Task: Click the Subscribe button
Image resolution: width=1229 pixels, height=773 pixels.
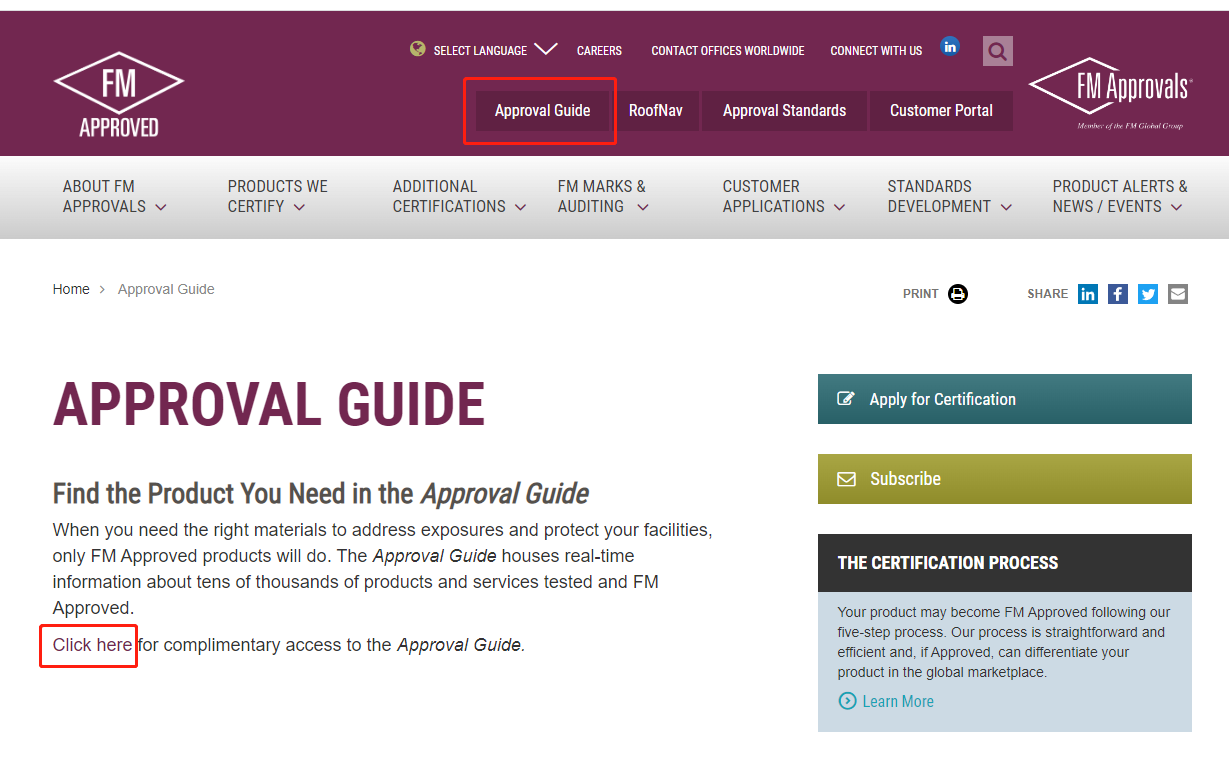Action: coord(1005,479)
